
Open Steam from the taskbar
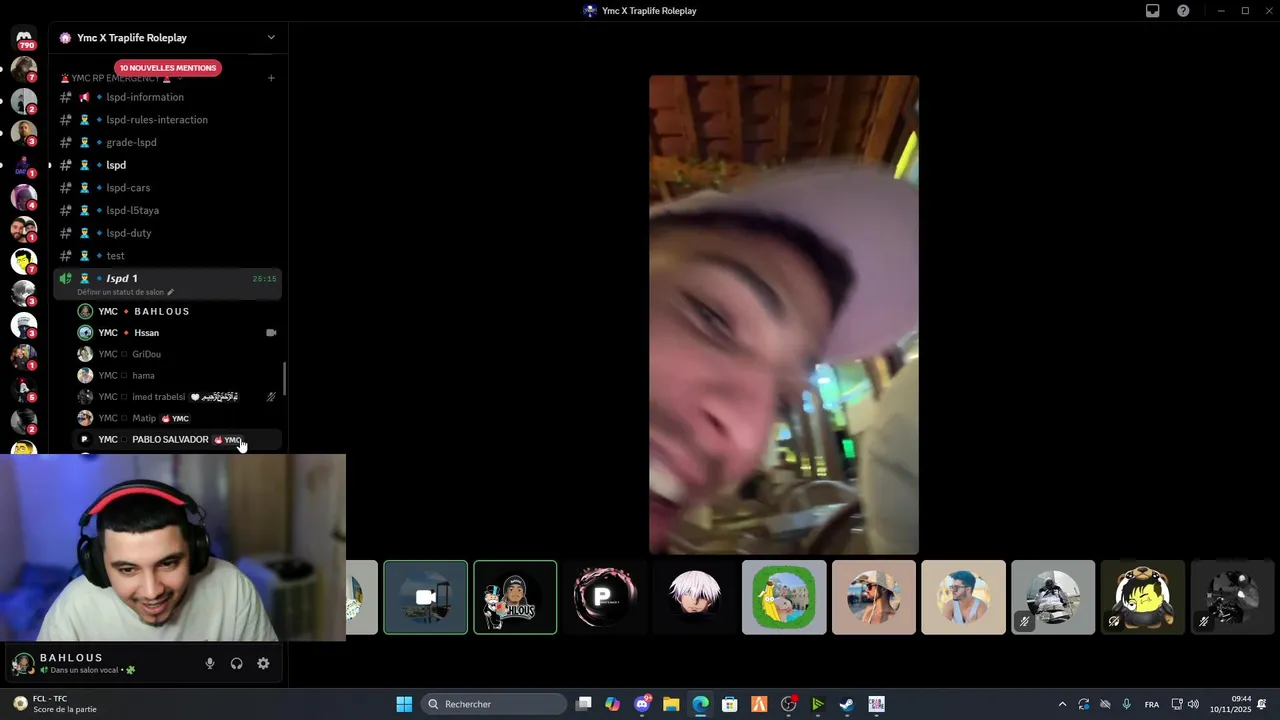(847, 704)
